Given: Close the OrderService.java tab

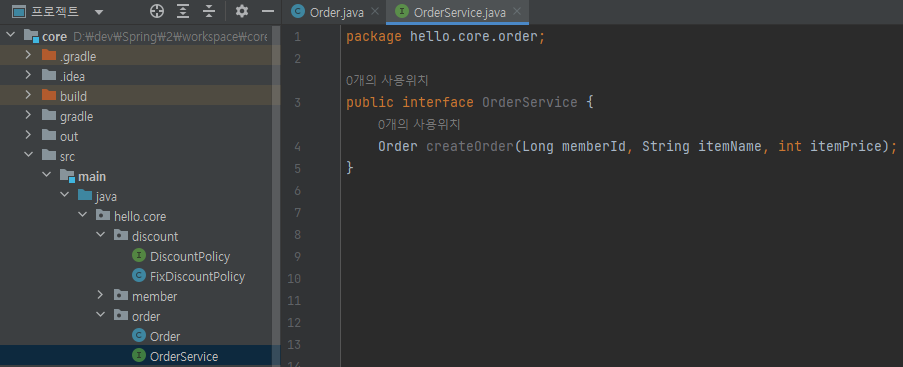Looking at the screenshot, I should [x=517, y=12].
